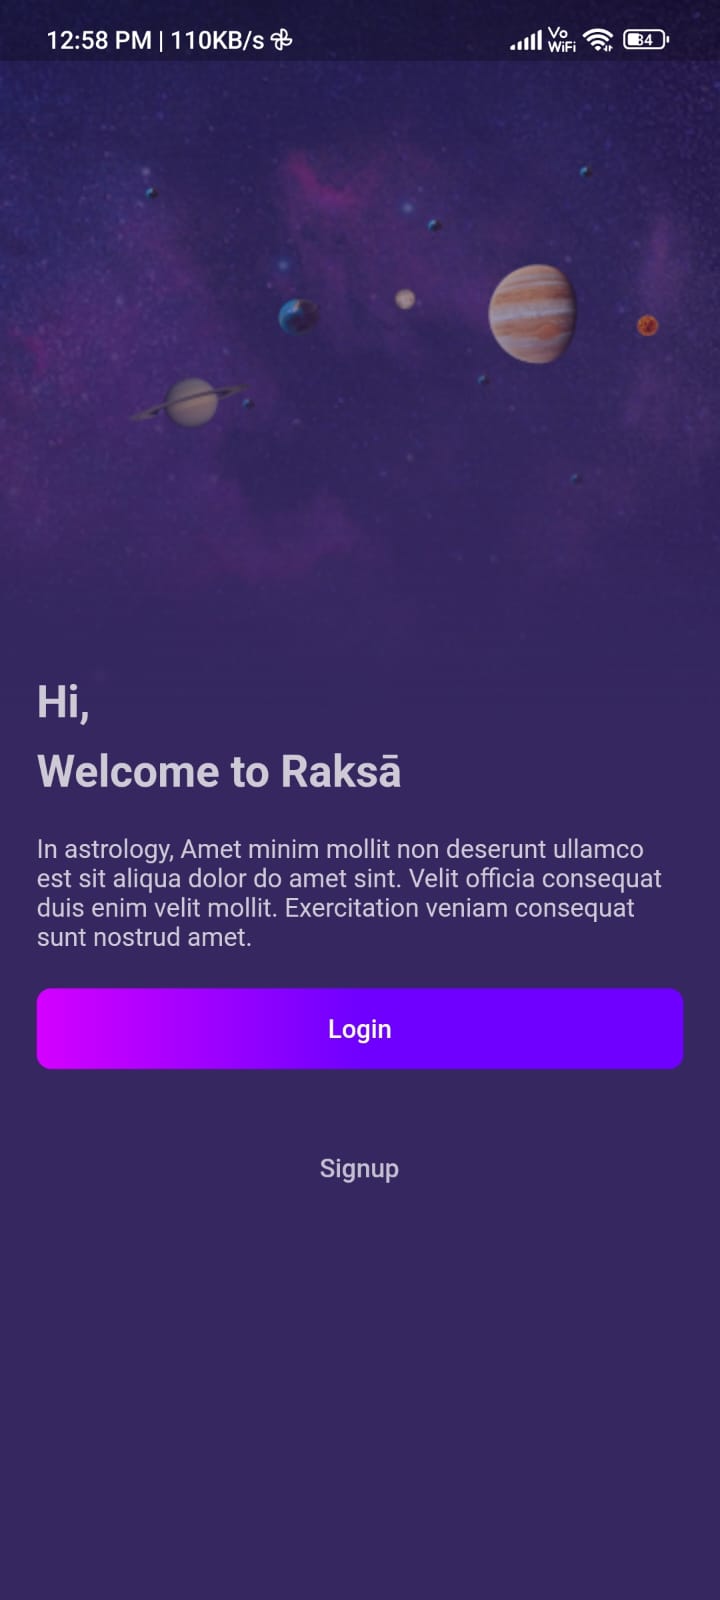The width and height of the screenshot is (720, 1600).
Task: Tap the Jupiter planet image
Action: click(532, 313)
